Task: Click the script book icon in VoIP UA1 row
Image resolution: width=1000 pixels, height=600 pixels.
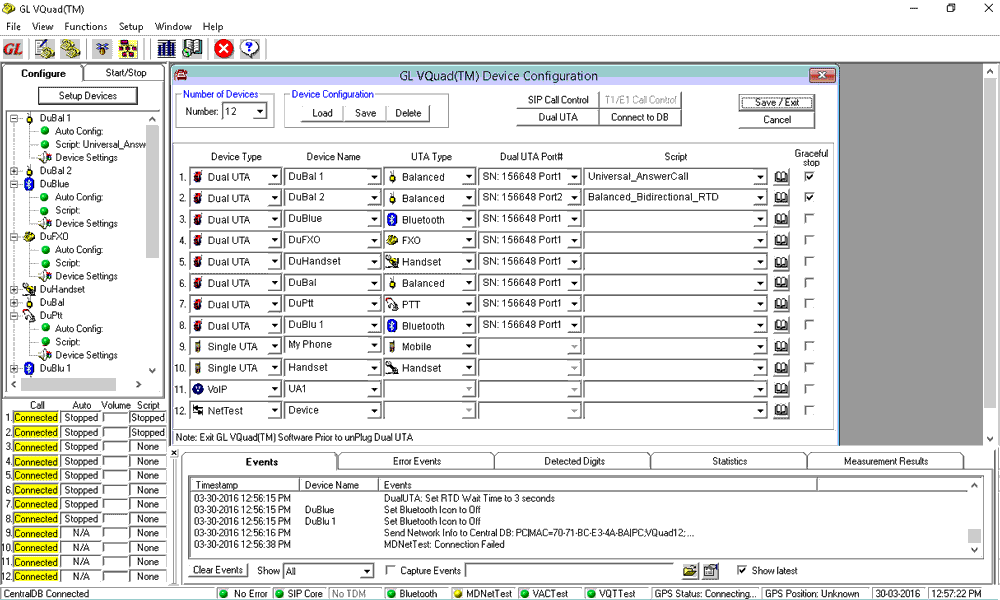Action: coord(781,389)
